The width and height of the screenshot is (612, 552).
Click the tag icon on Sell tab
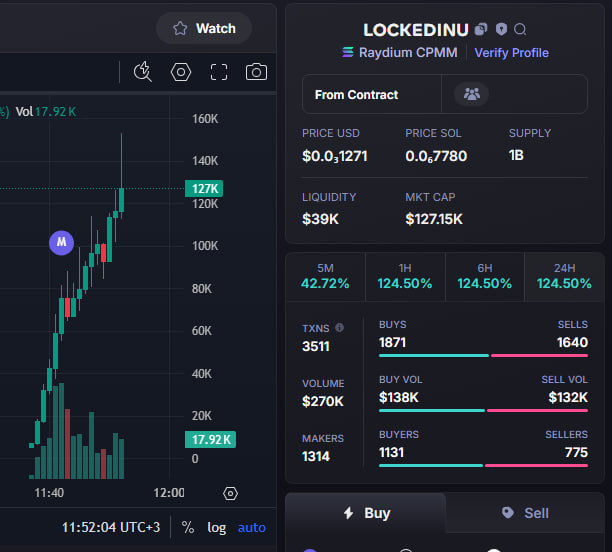(507, 513)
